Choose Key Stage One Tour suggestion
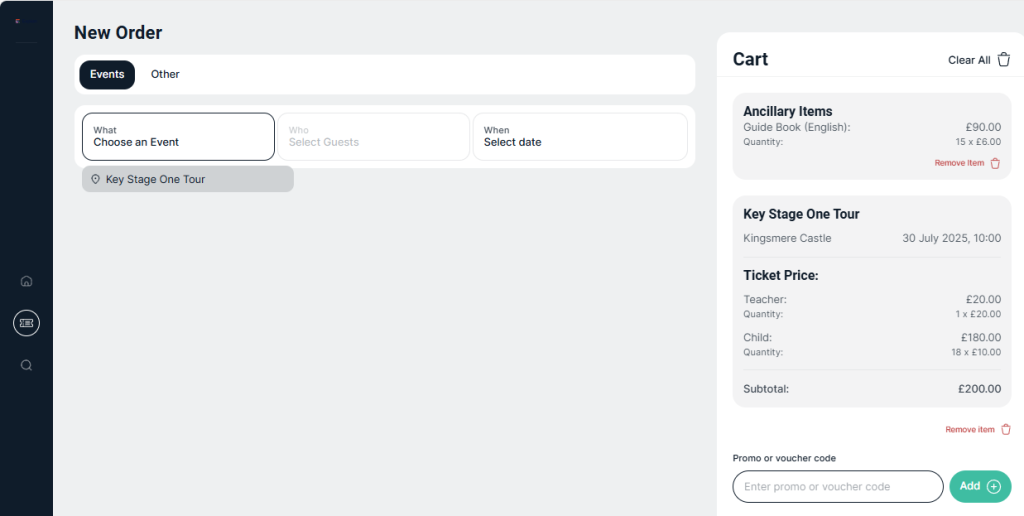This screenshot has width=1024, height=516. (188, 180)
